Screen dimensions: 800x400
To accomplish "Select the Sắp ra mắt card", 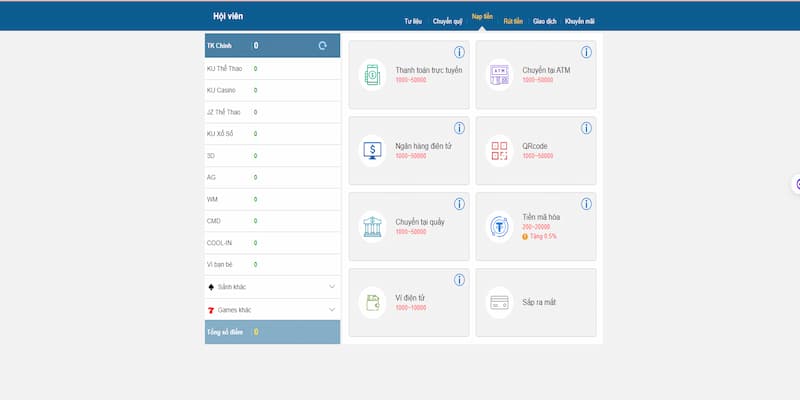I will pyautogui.click(x=536, y=302).
